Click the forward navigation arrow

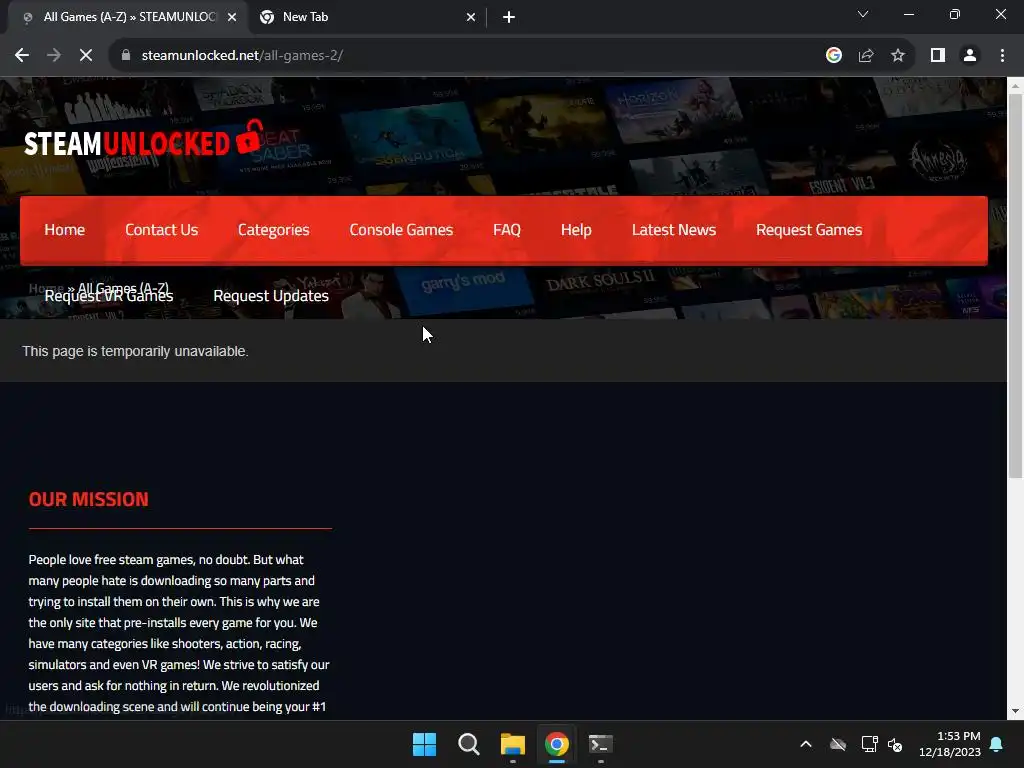[54, 56]
